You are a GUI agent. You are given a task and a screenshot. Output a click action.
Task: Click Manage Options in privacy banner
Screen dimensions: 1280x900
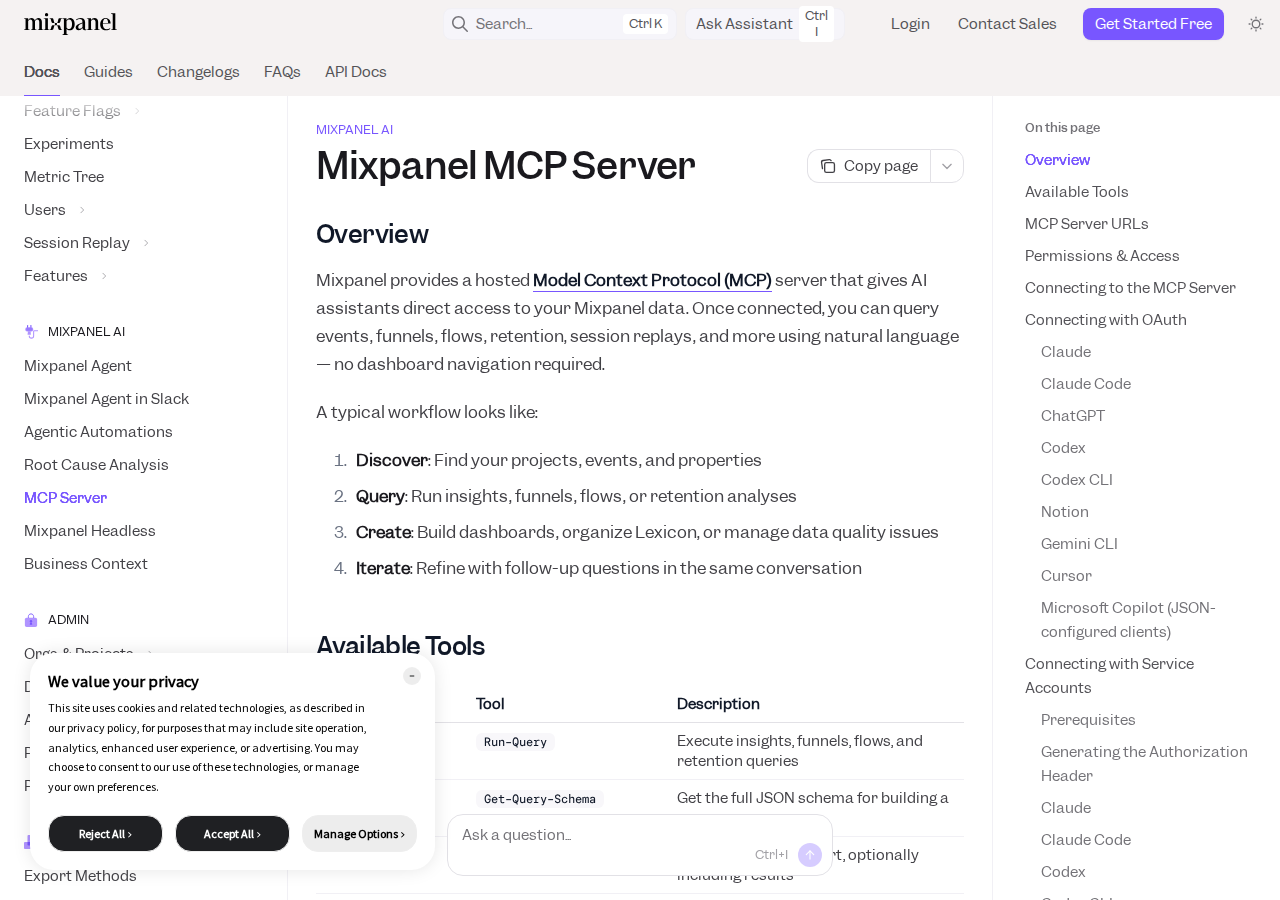[359, 834]
